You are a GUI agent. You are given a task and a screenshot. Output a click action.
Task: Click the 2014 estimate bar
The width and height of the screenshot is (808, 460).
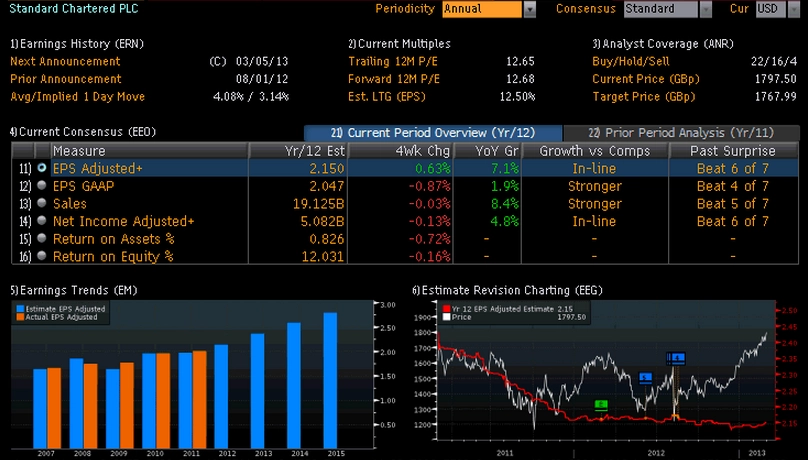[x=294, y=385]
